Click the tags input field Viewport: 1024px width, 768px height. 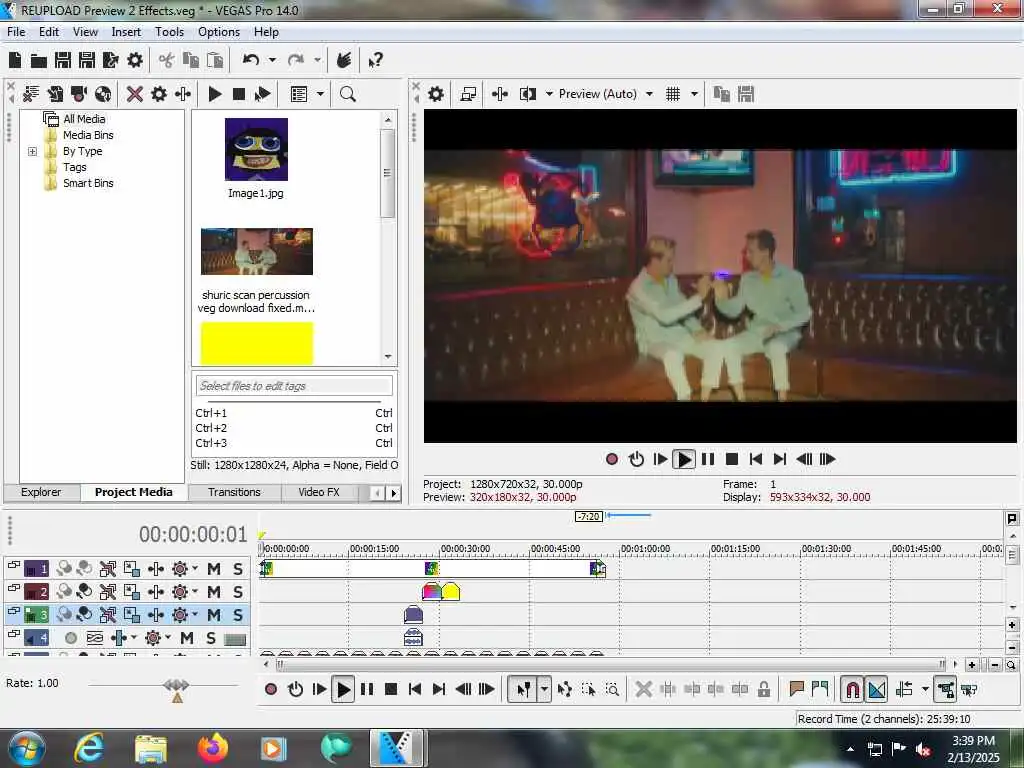(x=294, y=386)
